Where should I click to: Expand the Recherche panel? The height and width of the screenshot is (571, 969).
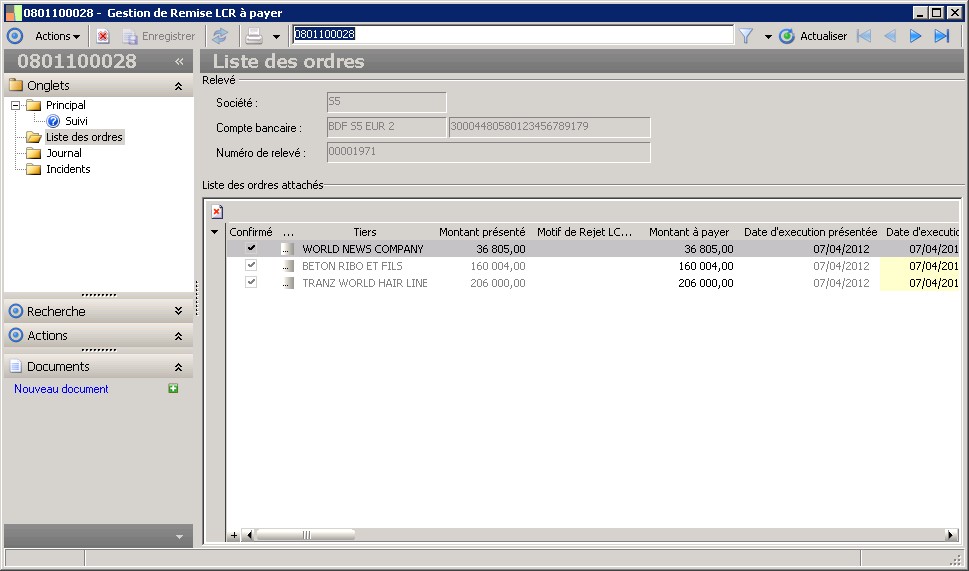pos(179,311)
